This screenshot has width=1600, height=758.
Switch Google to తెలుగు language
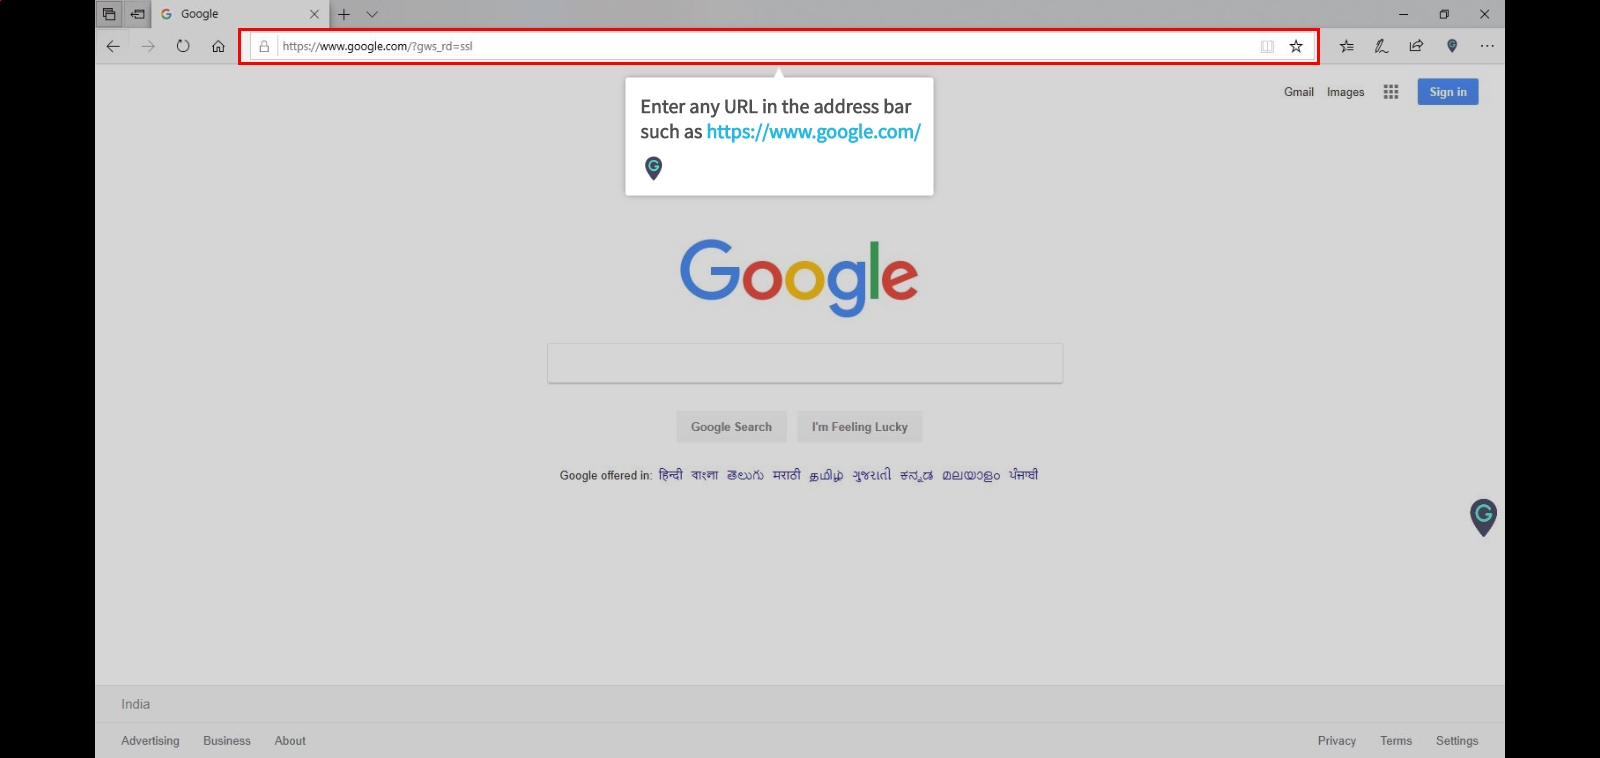point(745,475)
